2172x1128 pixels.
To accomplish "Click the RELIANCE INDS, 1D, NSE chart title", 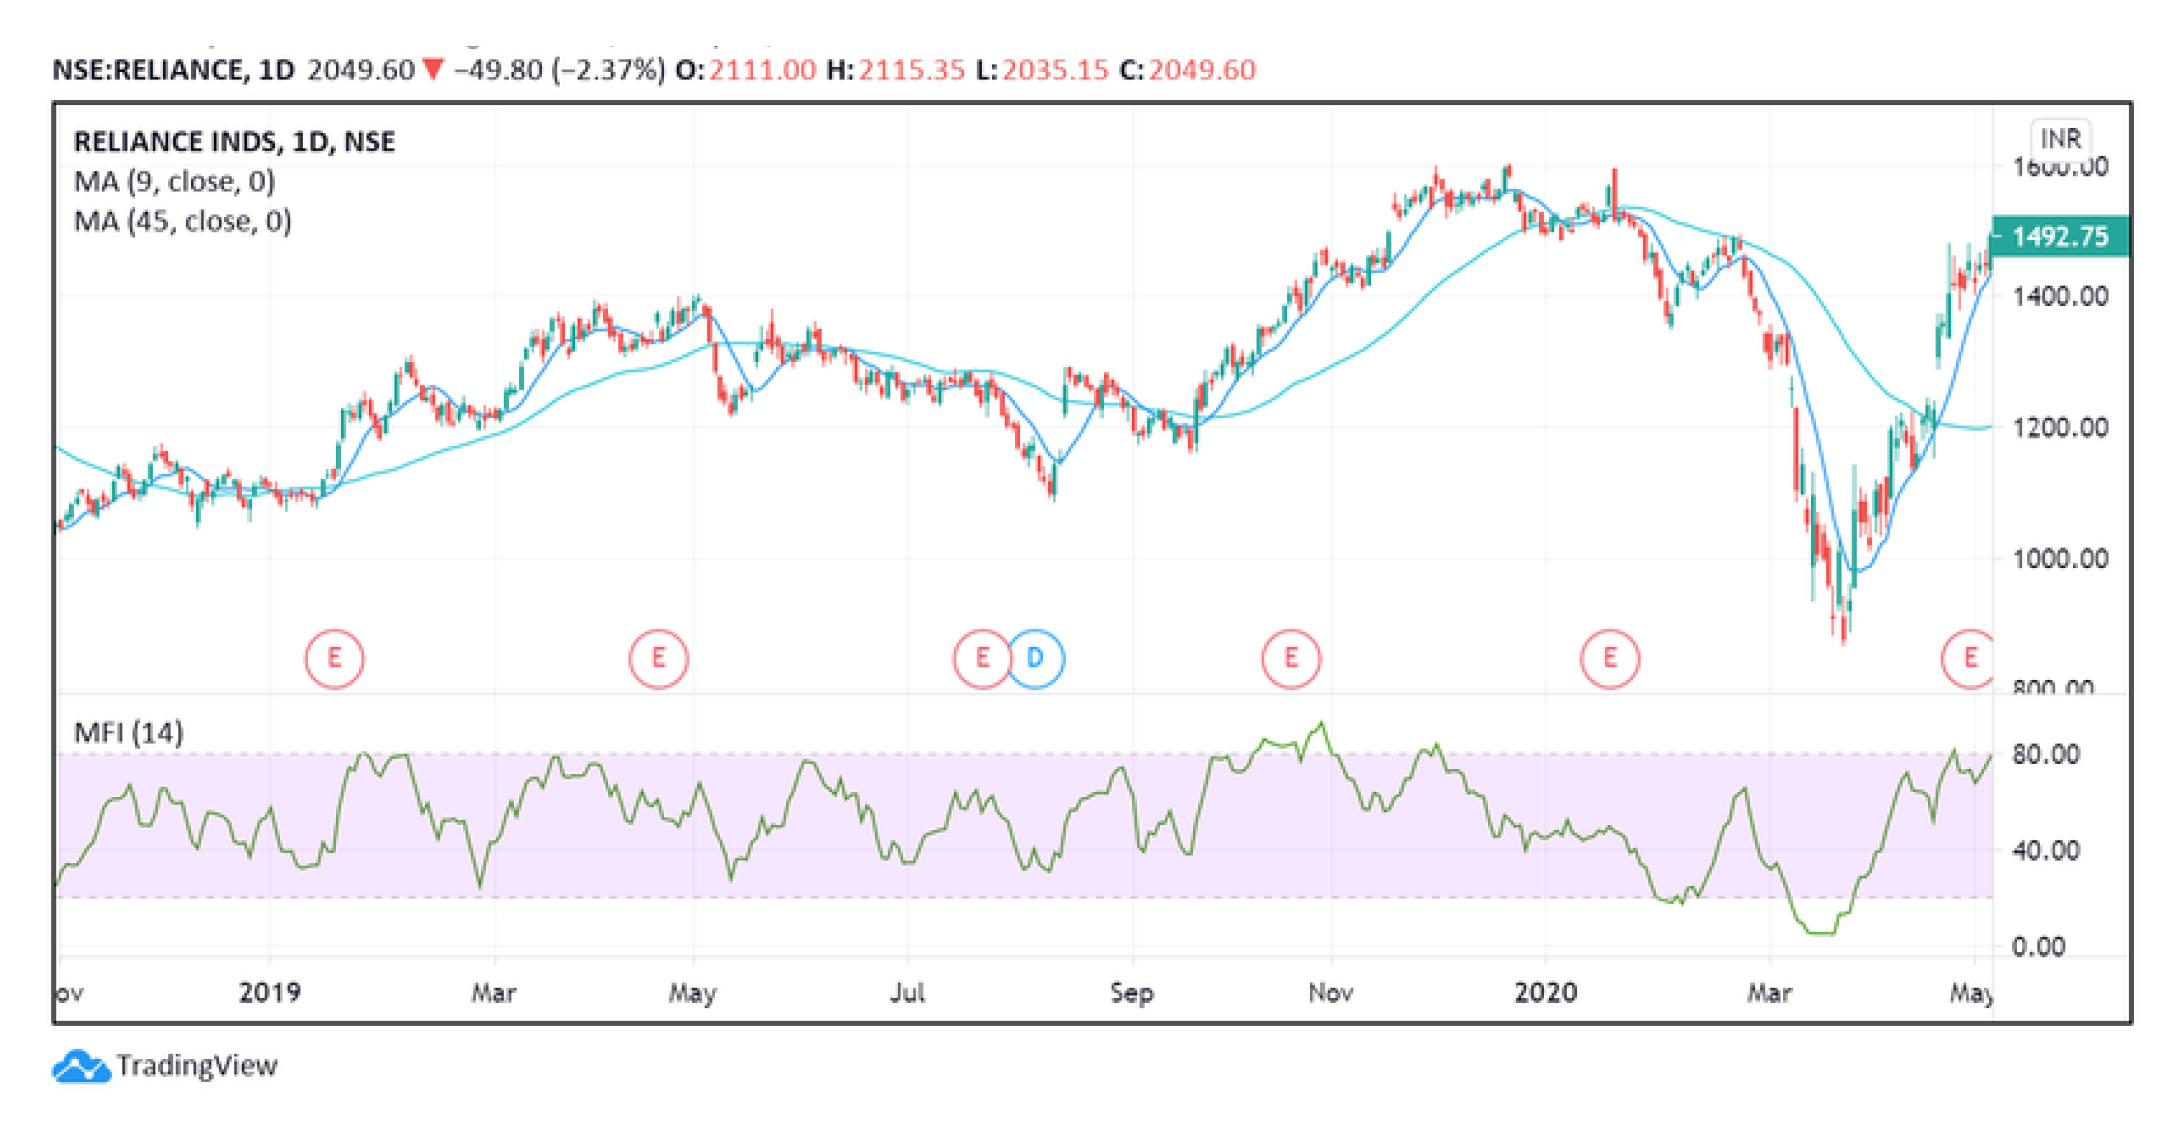I will 234,141.
